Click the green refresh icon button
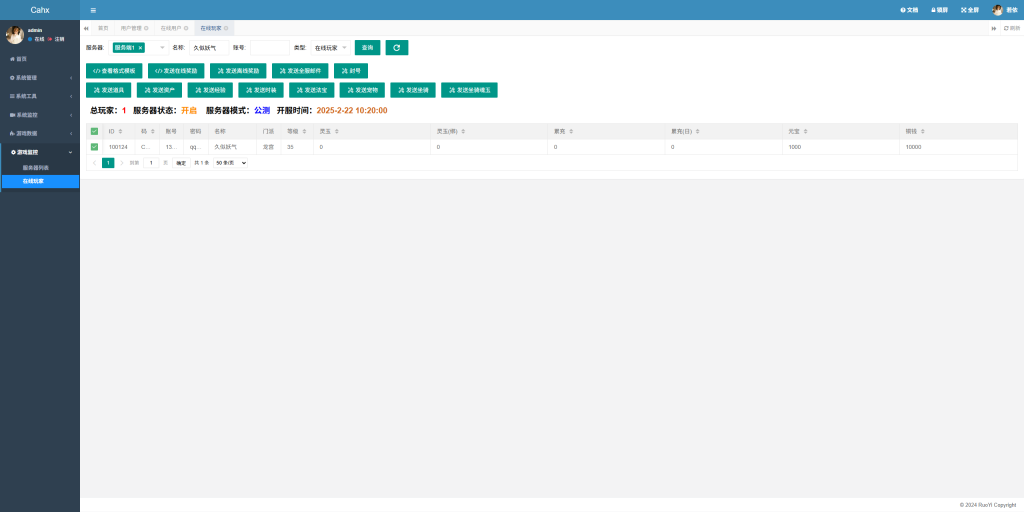The height and width of the screenshot is (512, 1024). pos(397,47)
